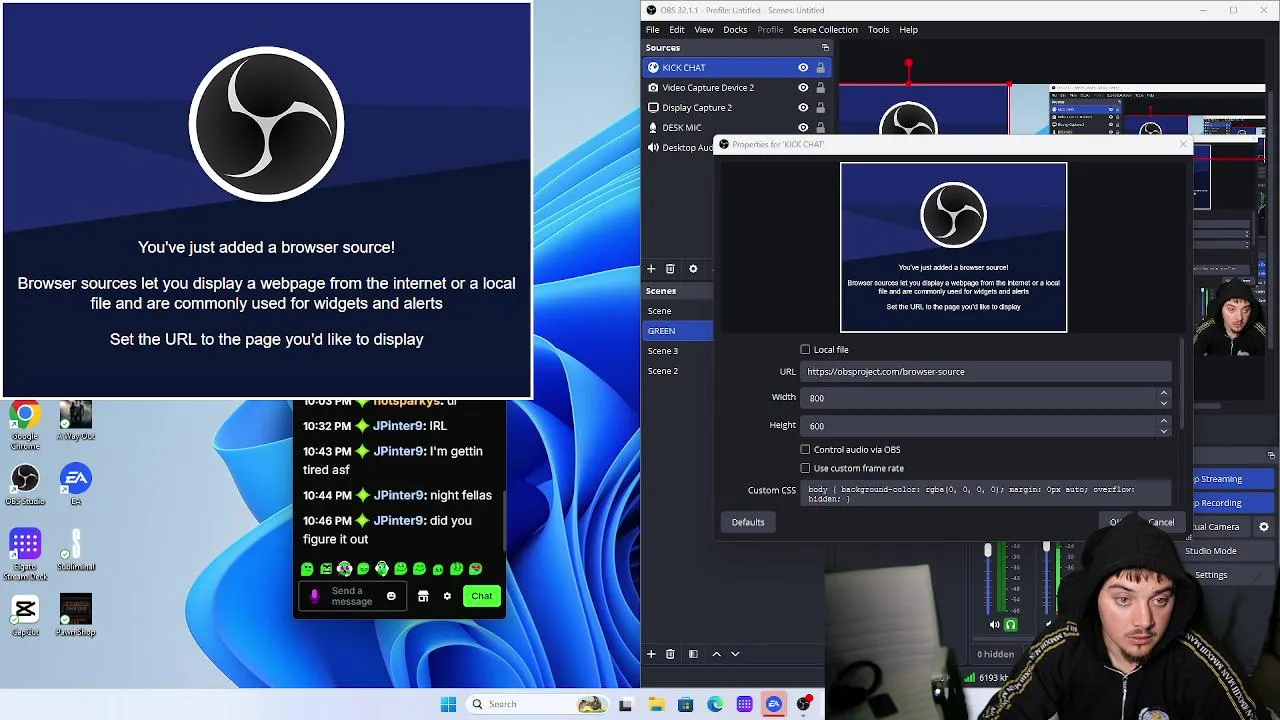Hide the KICK CHAT source

click(x=803, y=68)
